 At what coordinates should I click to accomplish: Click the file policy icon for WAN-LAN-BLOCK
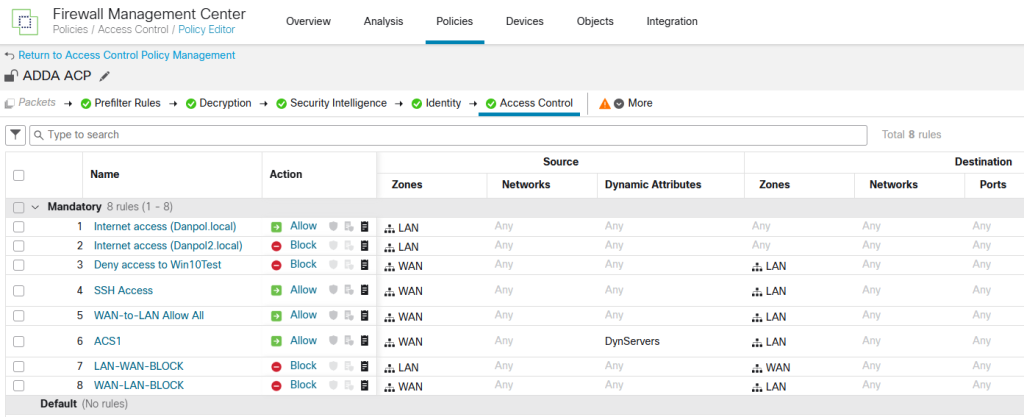click(x=349, y=385)
